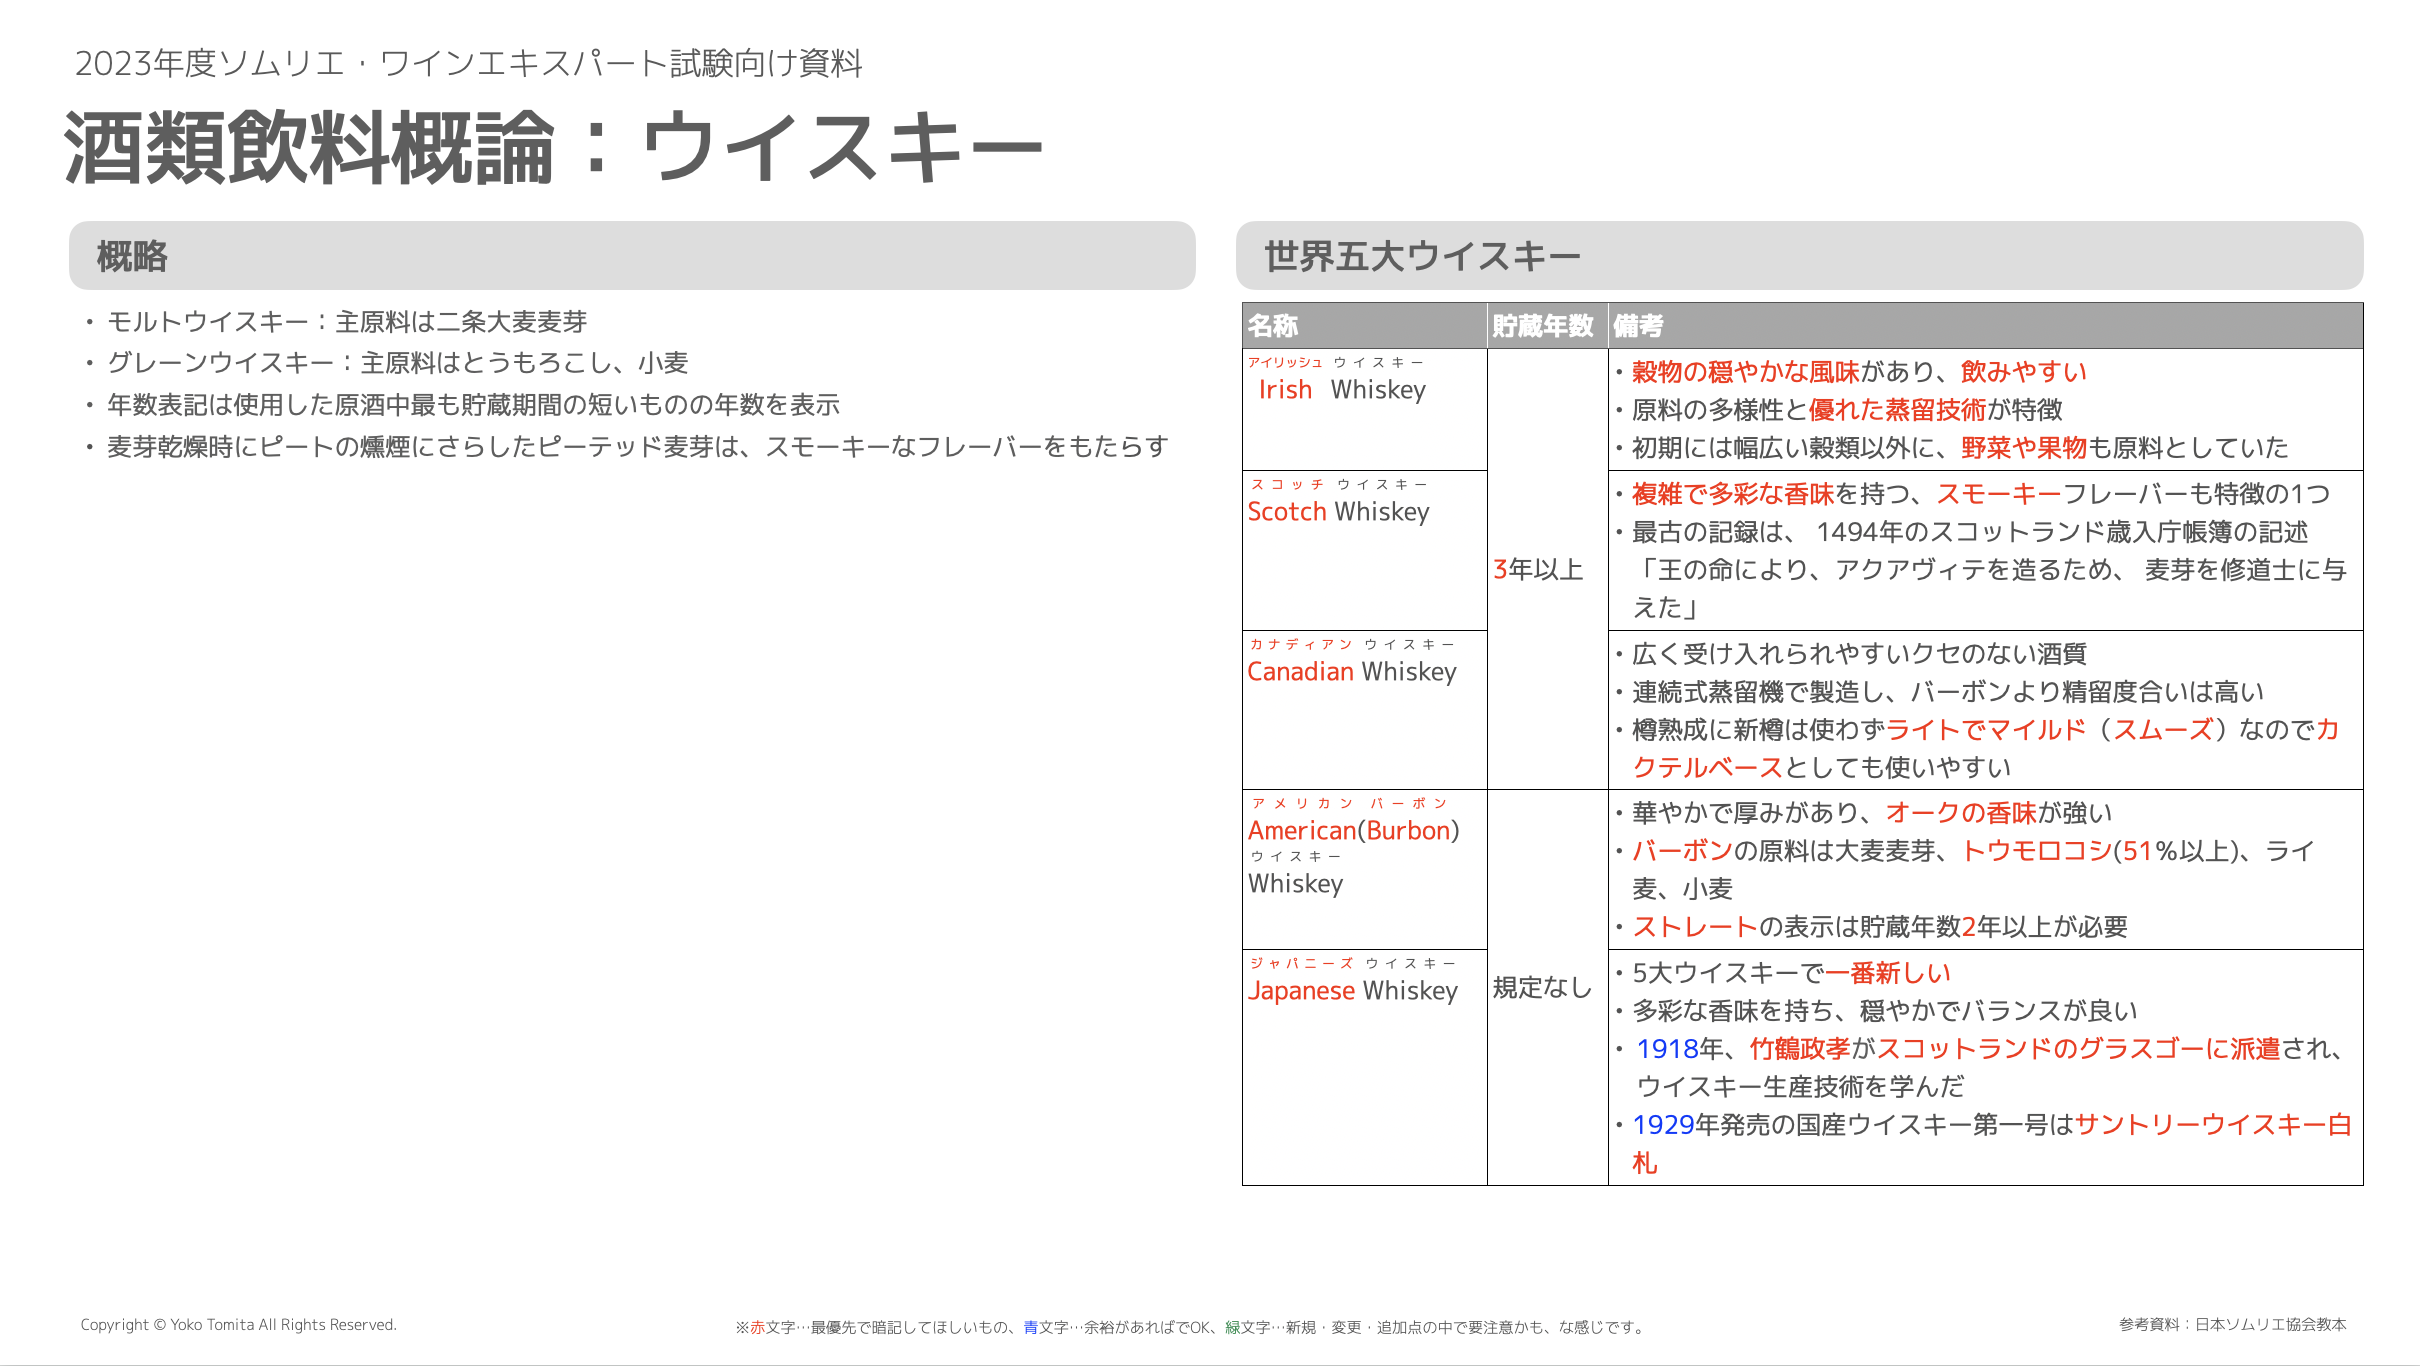Click bullet about ピーテッド麦芽 smoky flavor
The height and width of the screenshot is (1366, 2420).
coord(637,447)
